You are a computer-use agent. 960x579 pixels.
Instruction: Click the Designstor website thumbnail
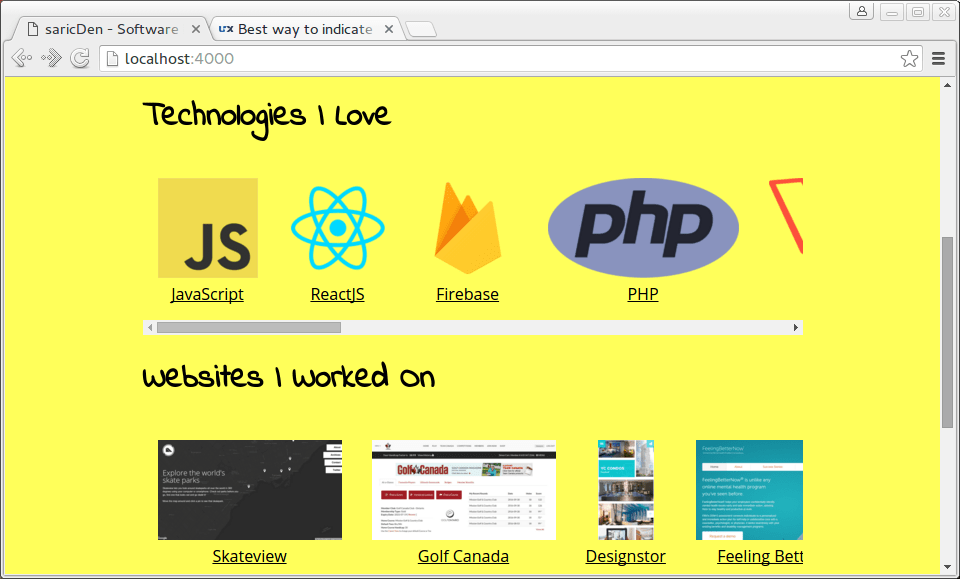[x=626, y=490]
